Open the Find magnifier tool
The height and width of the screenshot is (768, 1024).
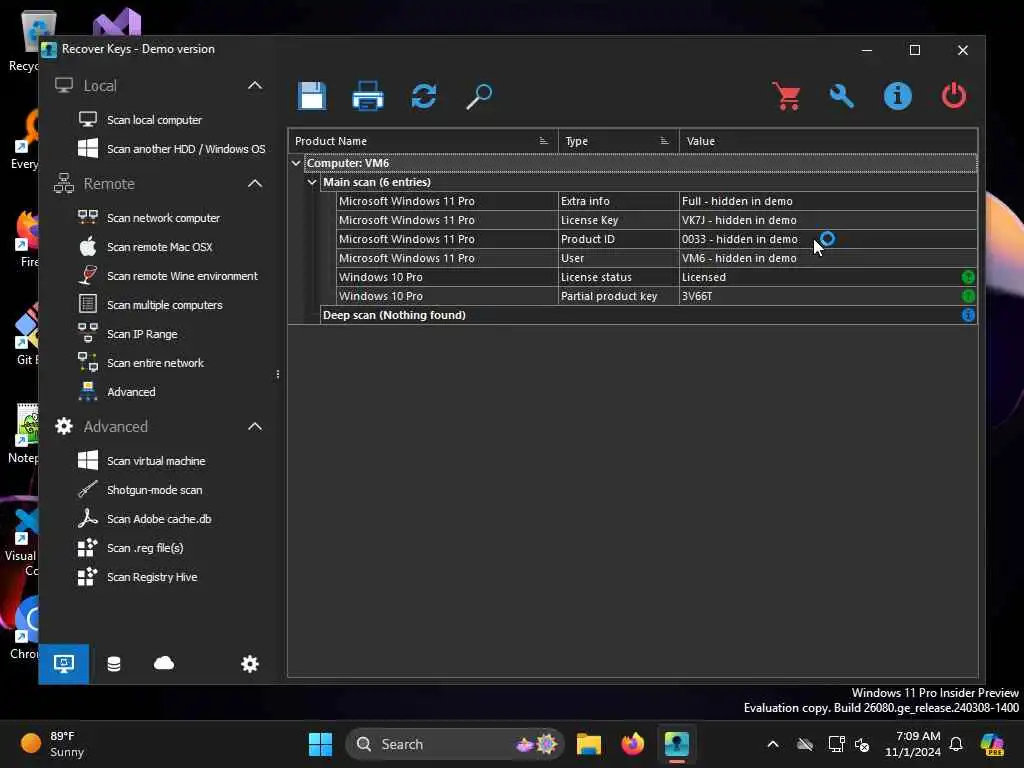point(479,96)
